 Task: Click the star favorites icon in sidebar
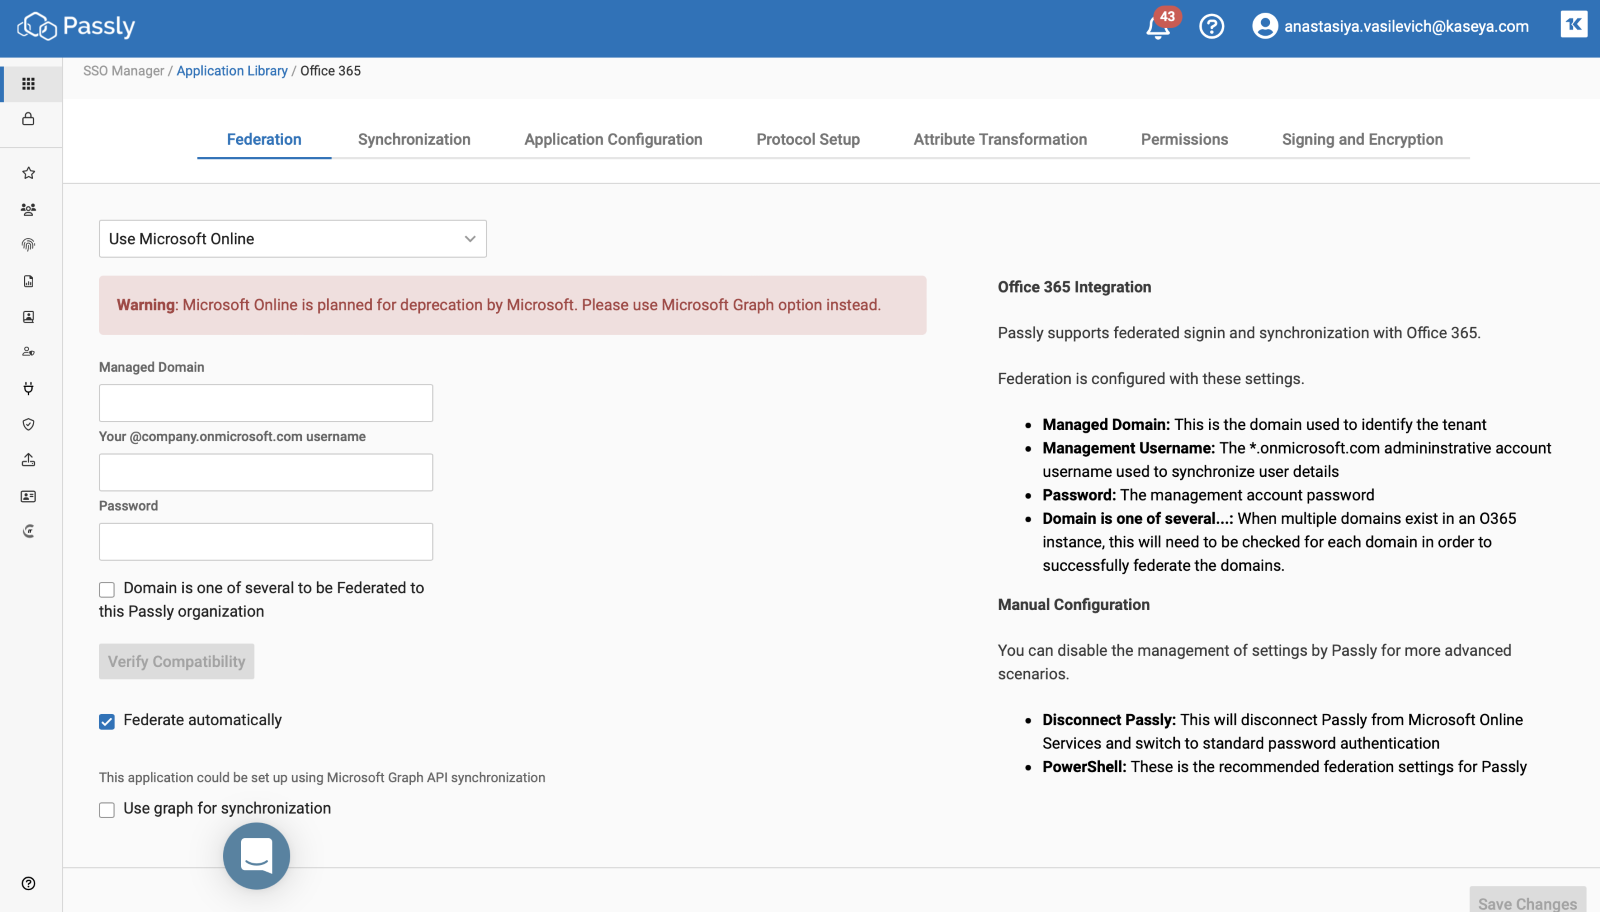click(x=29, y=173)
